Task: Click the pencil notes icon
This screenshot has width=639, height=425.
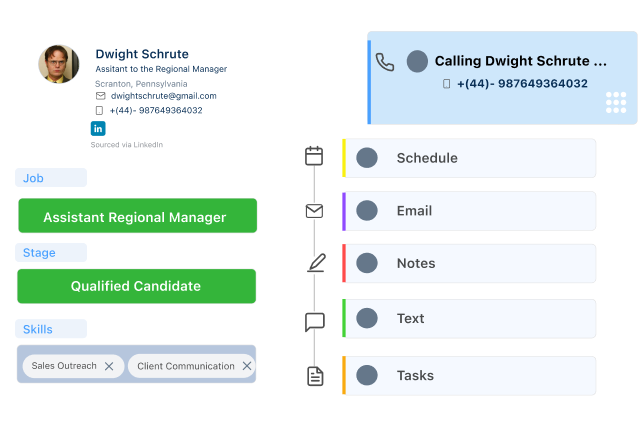Action: point(316,263)
